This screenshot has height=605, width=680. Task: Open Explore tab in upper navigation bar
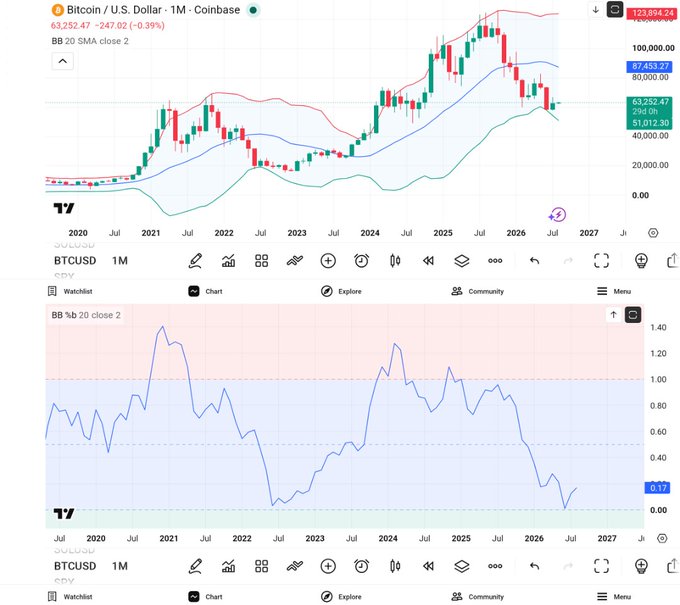[x=341, y=291]
